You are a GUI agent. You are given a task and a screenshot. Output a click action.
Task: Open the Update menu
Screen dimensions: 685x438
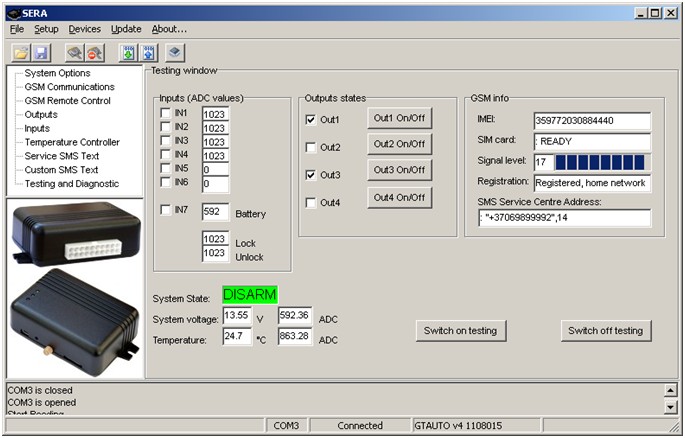[126, 29]
